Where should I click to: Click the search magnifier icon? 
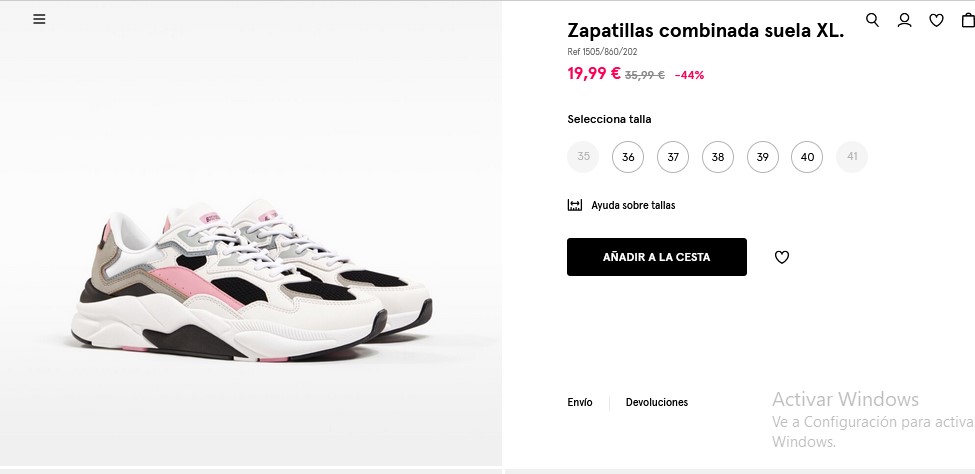pyautogui.click(x=872, y=19)
